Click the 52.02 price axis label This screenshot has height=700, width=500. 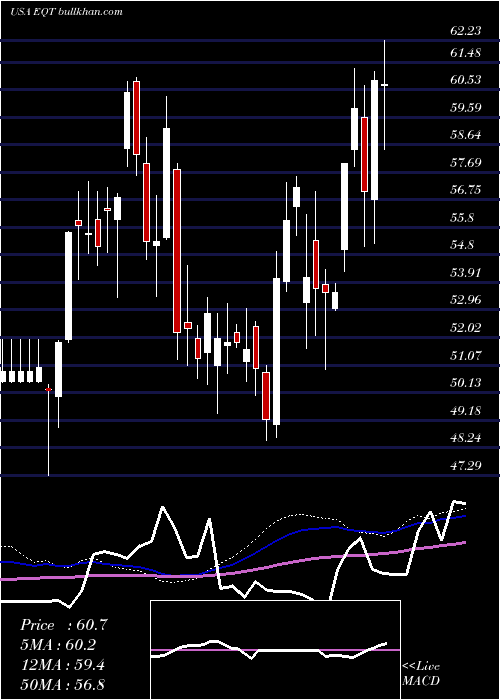tap(466, 328)
